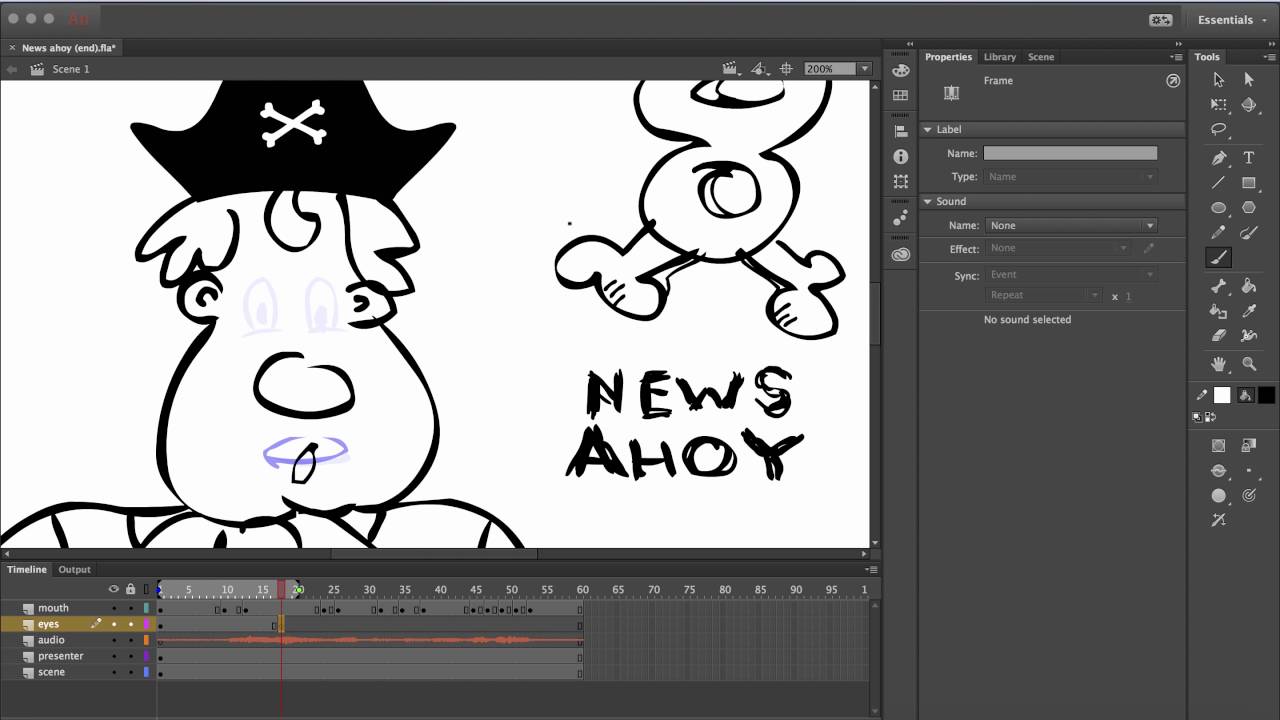1280x720 pixels.
Task: Toggle visibility dot of mouth layer
Action: (114, 608)
